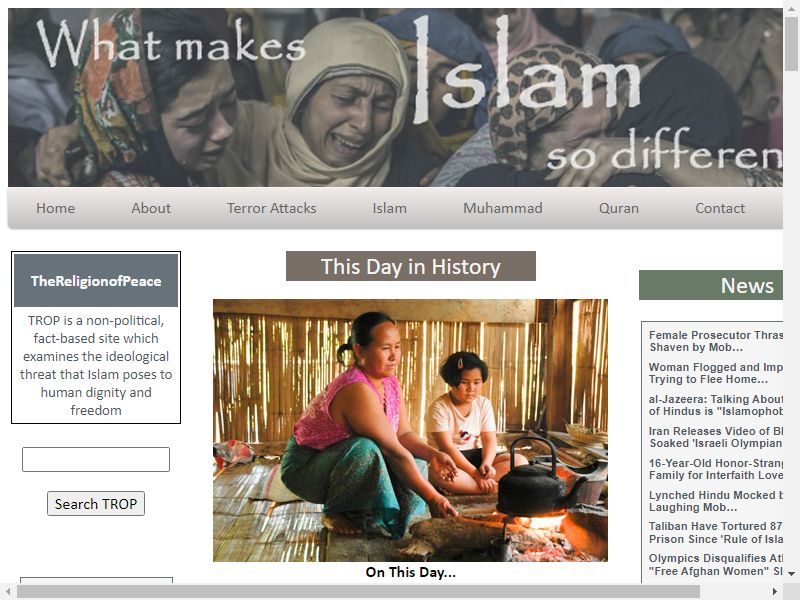Open the Woman Flogged news link
800x600 pixels.
[716, 373]
